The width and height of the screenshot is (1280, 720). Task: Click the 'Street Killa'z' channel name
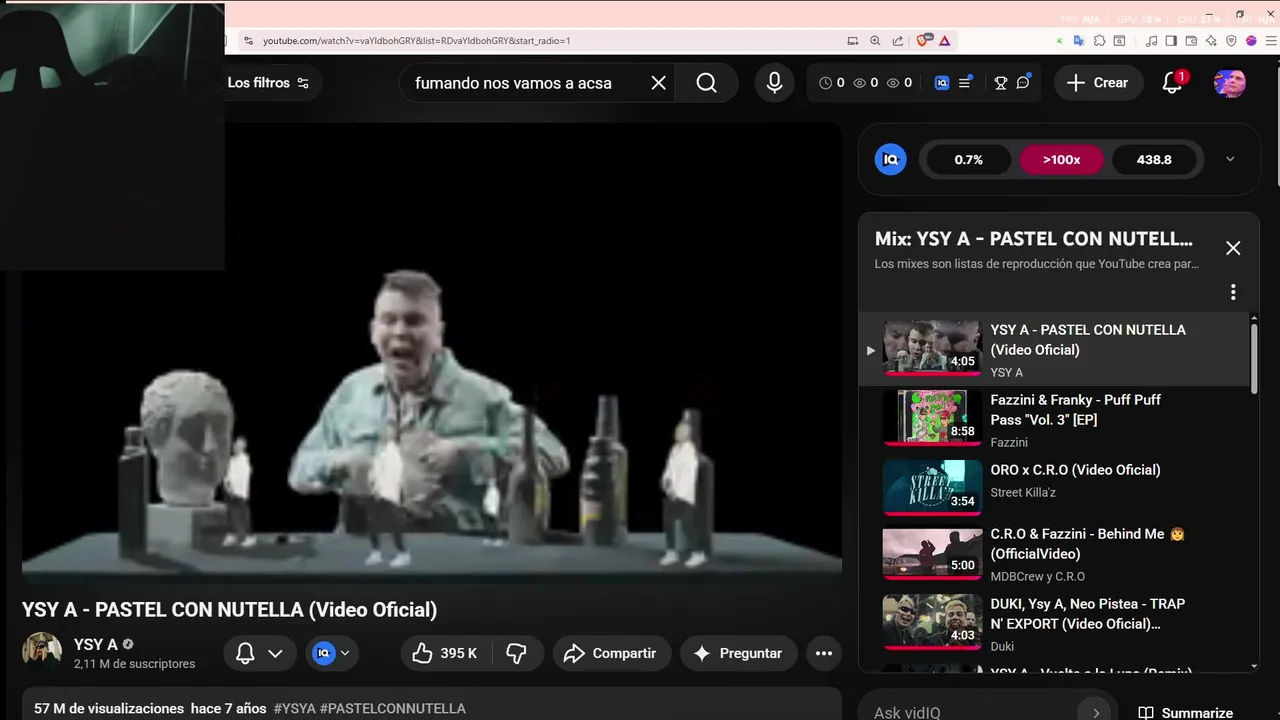pos(1023,492)
